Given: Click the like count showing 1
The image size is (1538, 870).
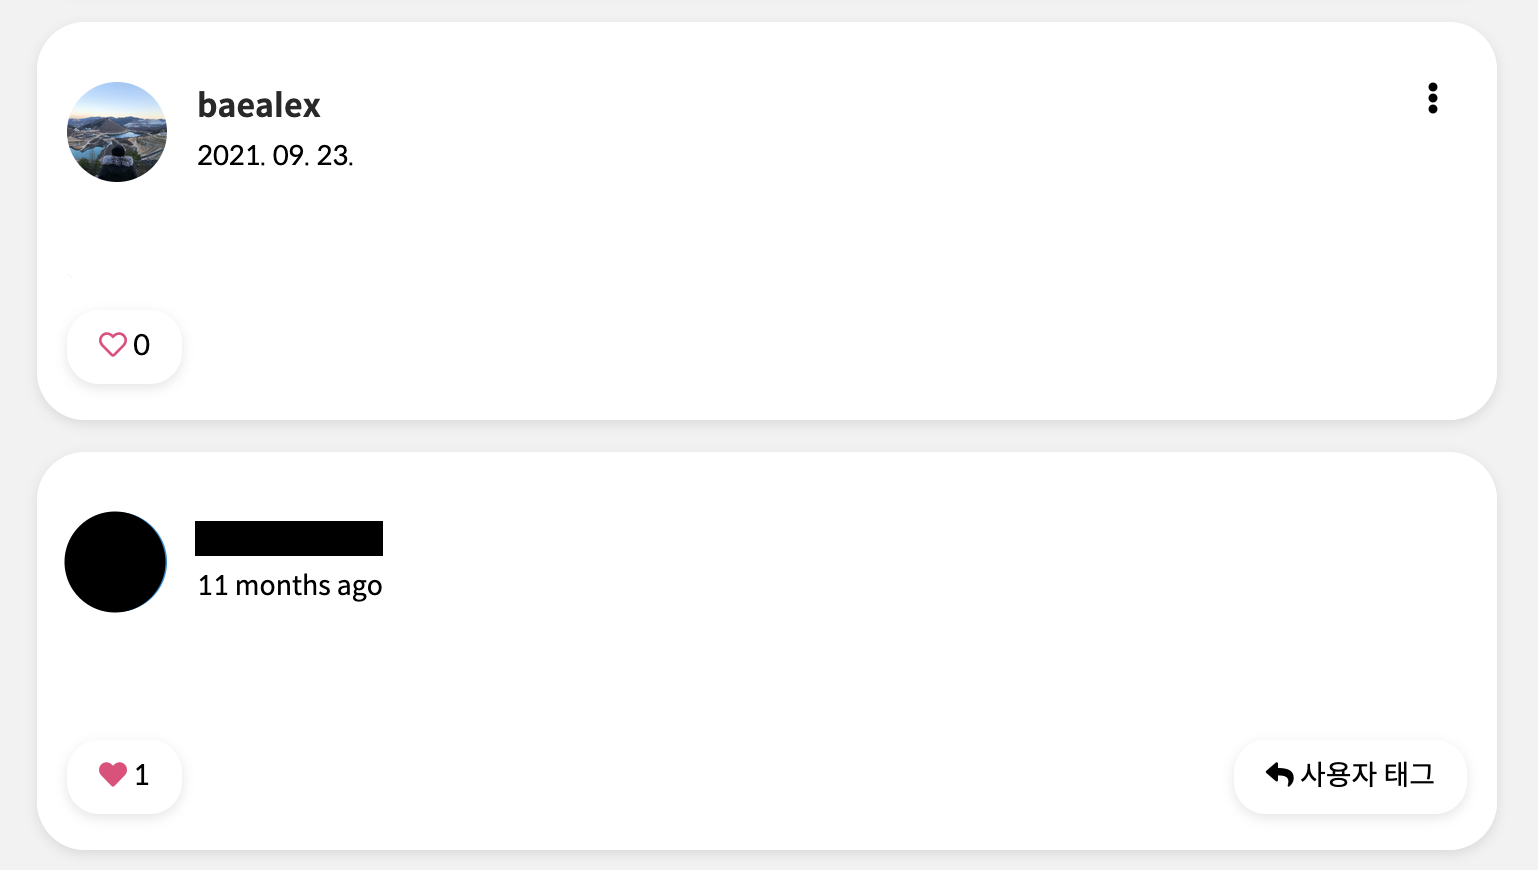Looking at the screenshot, I should 142,775.
